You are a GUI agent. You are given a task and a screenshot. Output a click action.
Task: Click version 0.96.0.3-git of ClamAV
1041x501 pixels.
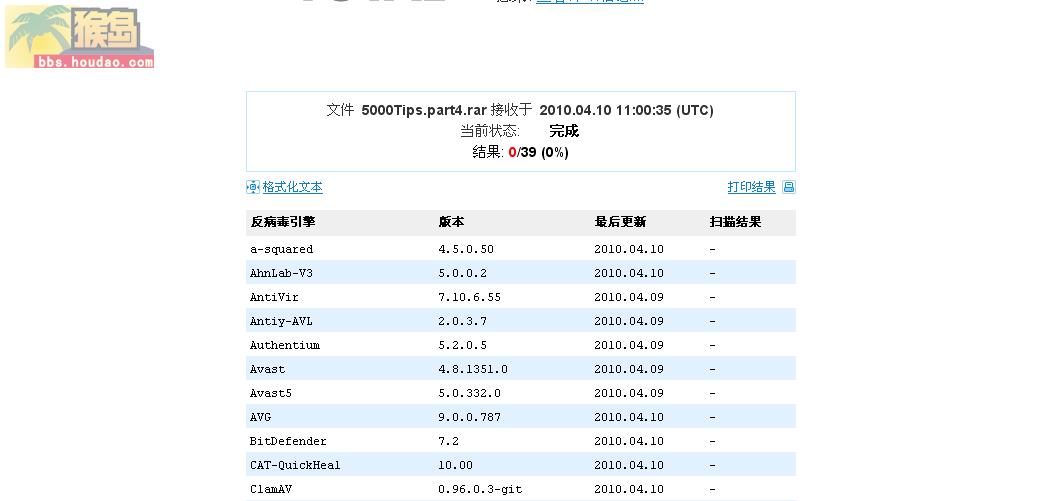click(480, 489)
